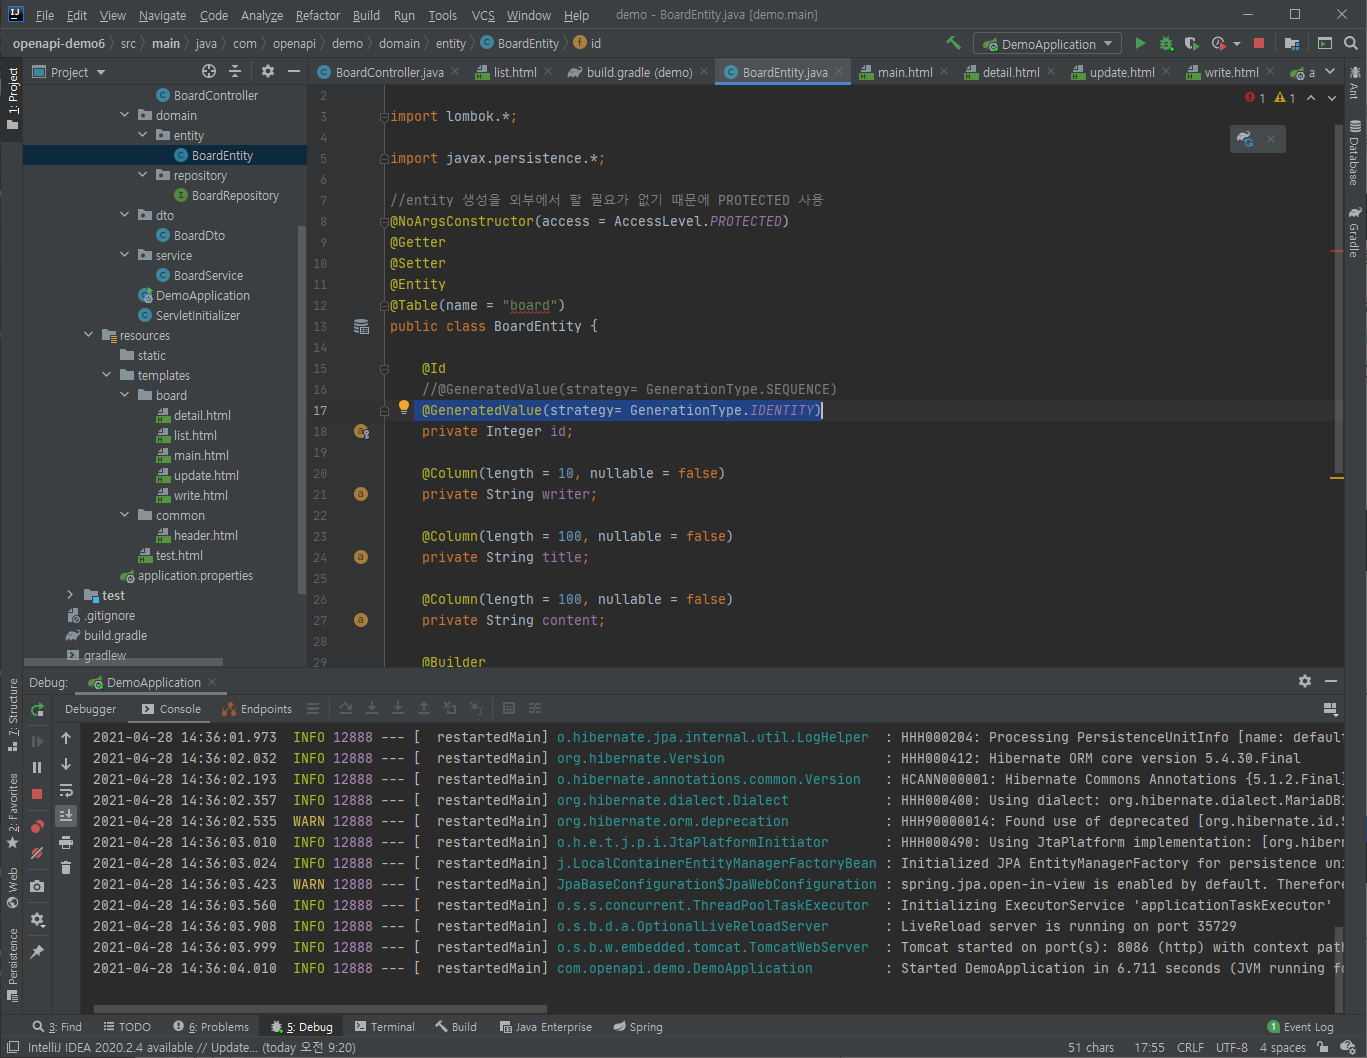Toggle soft-wrap in the console
1367x1058 pixels.
click(x=66, y=790)
